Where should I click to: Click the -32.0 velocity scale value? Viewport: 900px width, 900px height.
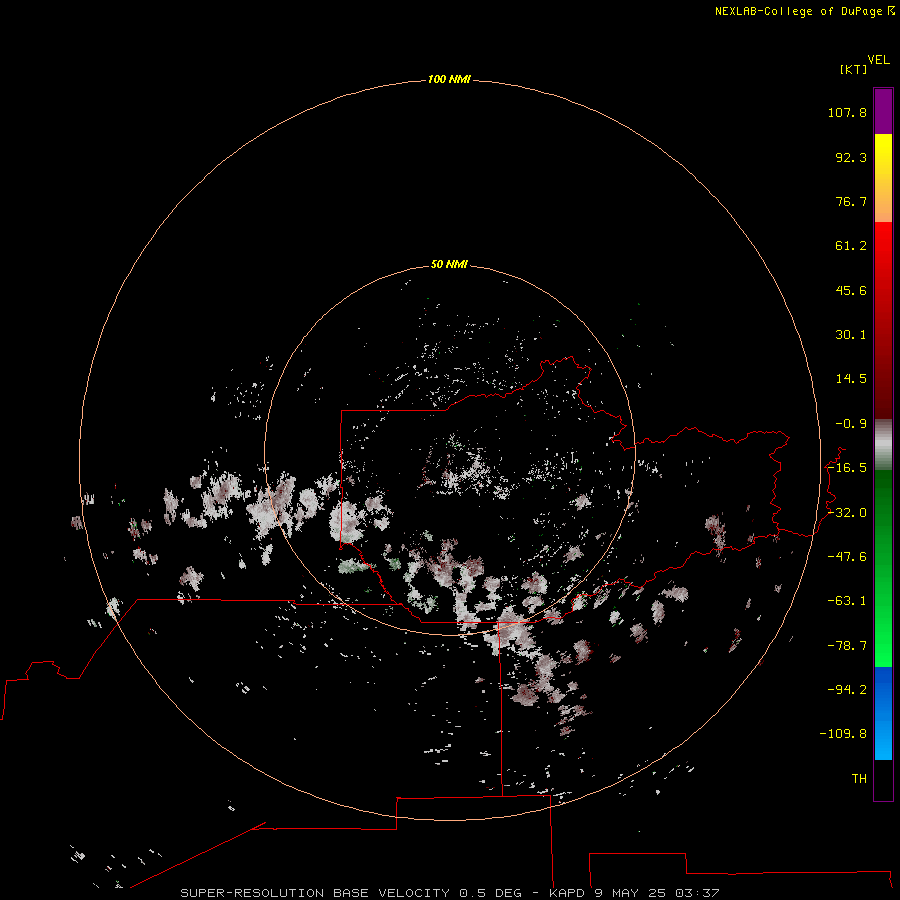847,513
